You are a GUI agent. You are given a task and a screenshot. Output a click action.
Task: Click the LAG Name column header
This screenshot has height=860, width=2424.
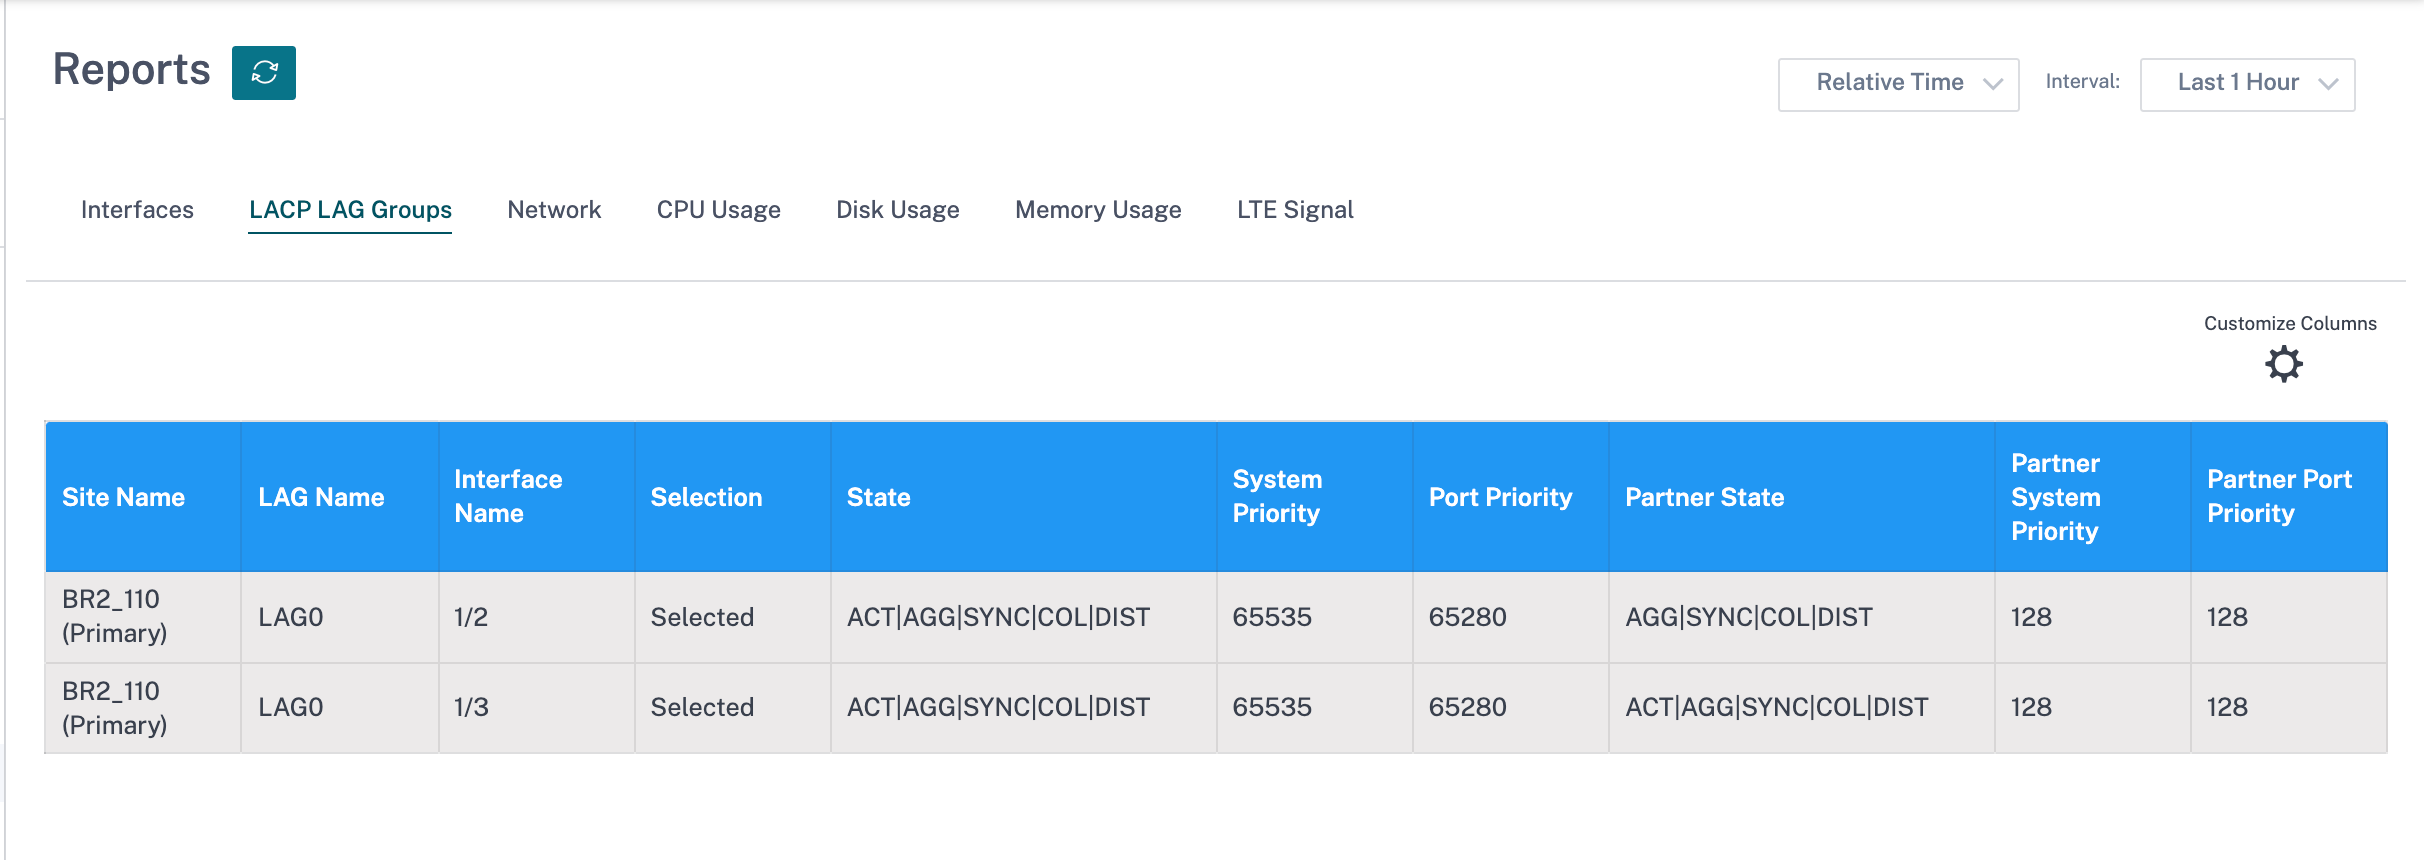tap(340, 497)
